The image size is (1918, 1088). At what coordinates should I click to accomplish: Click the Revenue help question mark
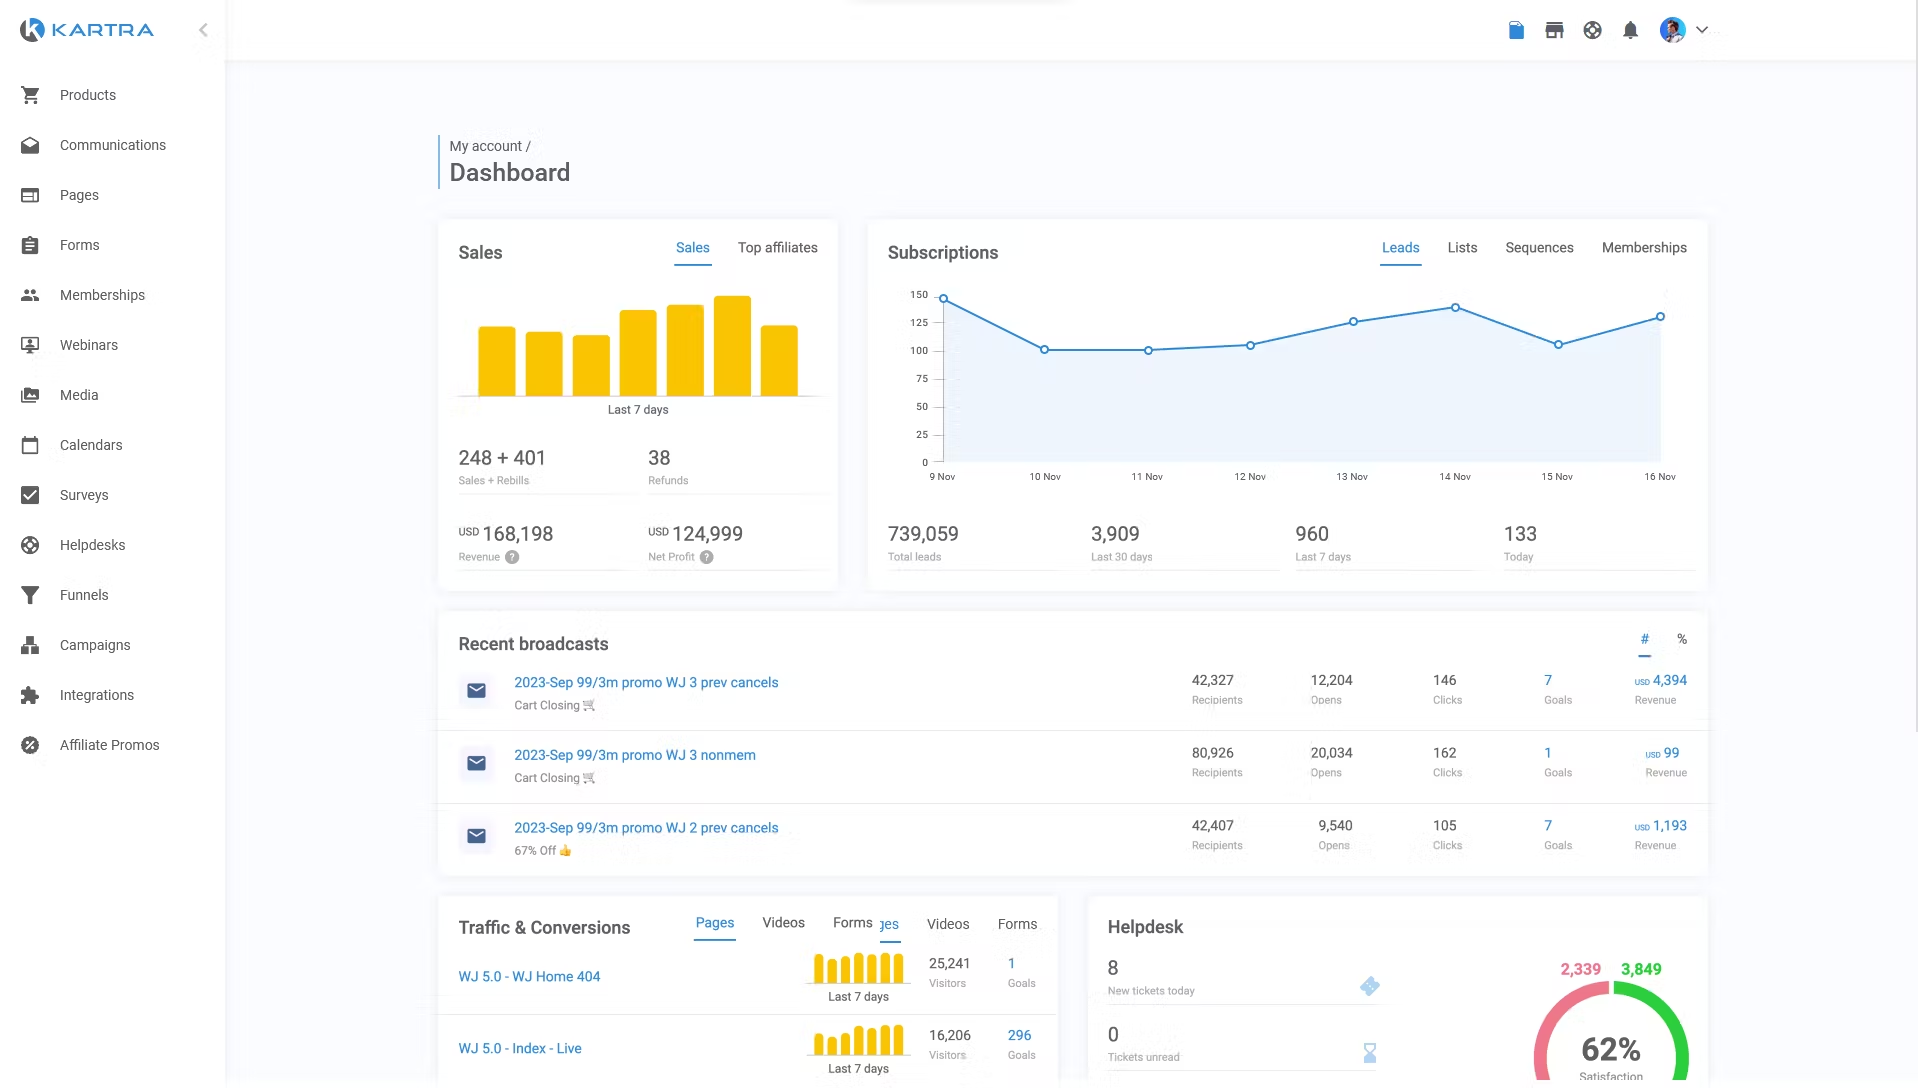tap(512, 557)
